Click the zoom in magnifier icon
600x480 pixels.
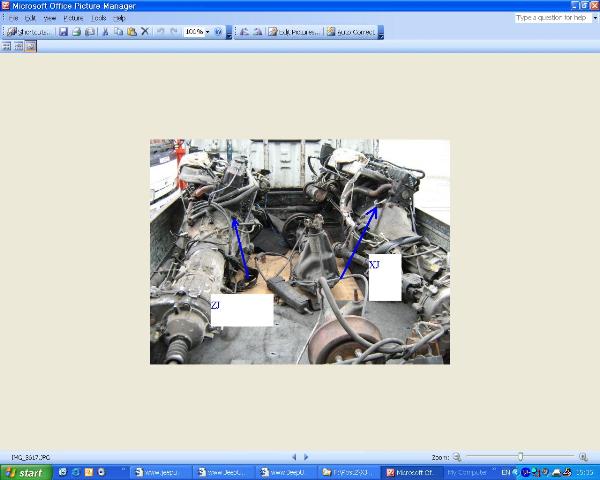tap(583, 457)
